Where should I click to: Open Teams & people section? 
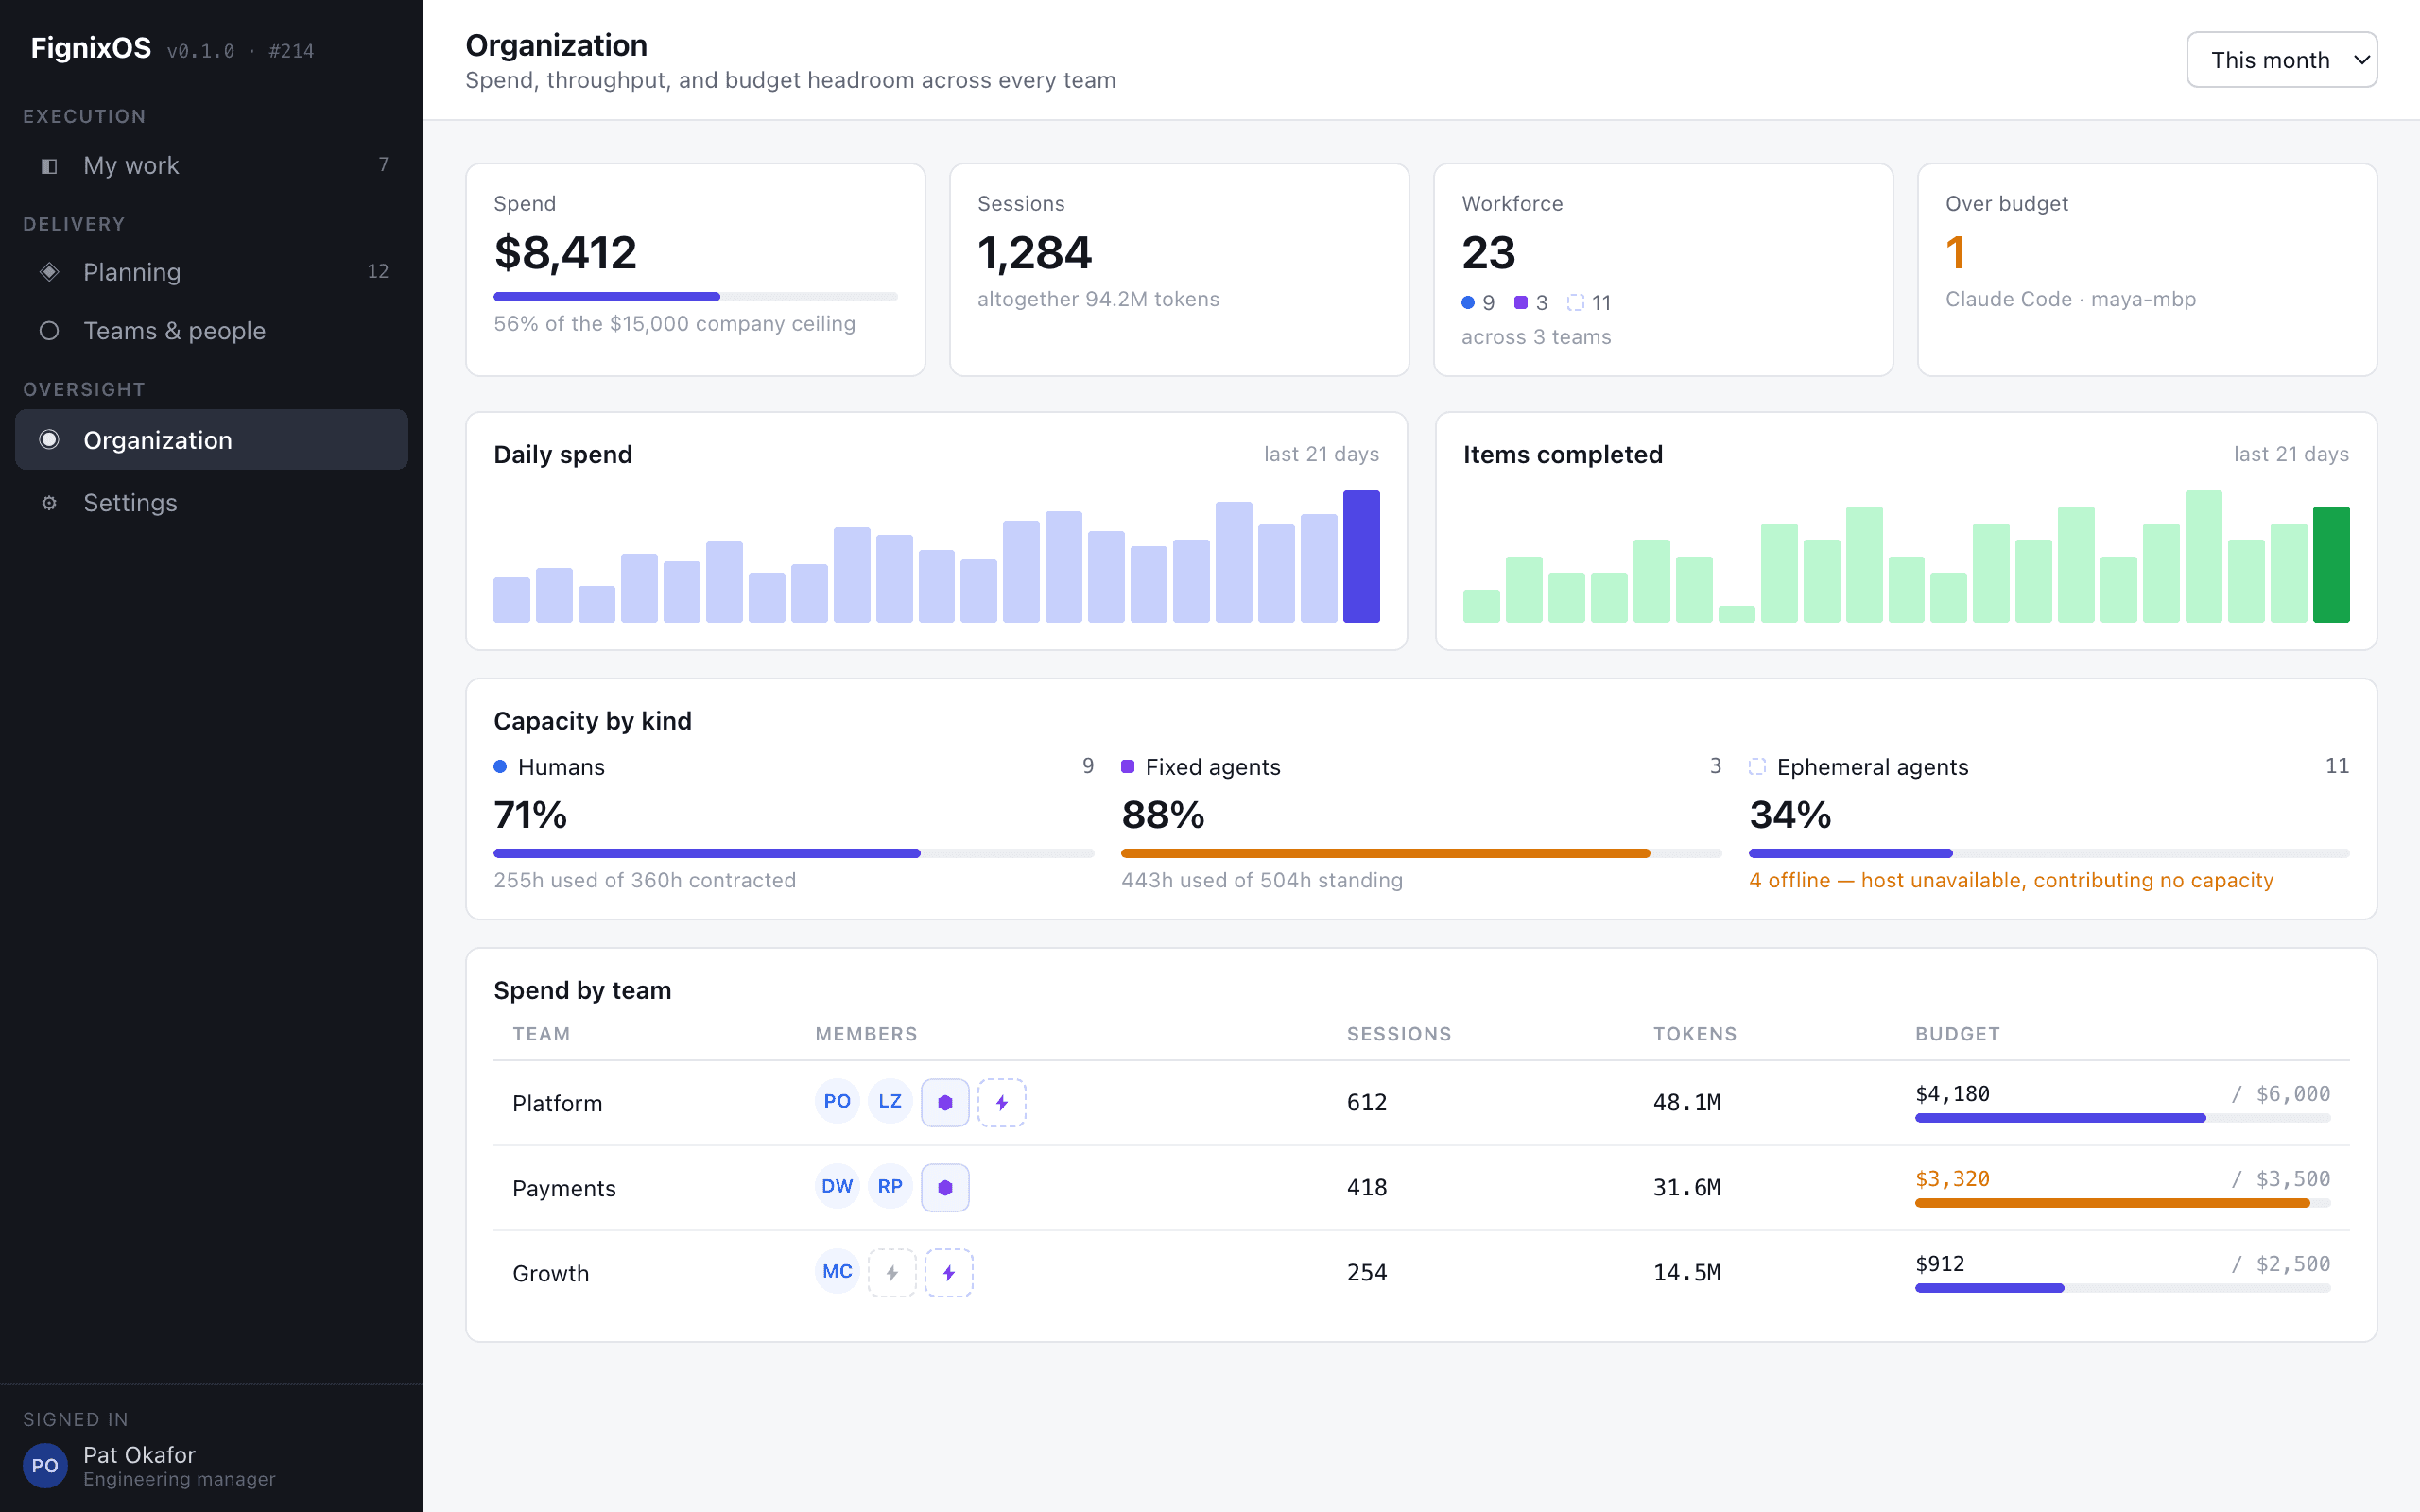211,331
